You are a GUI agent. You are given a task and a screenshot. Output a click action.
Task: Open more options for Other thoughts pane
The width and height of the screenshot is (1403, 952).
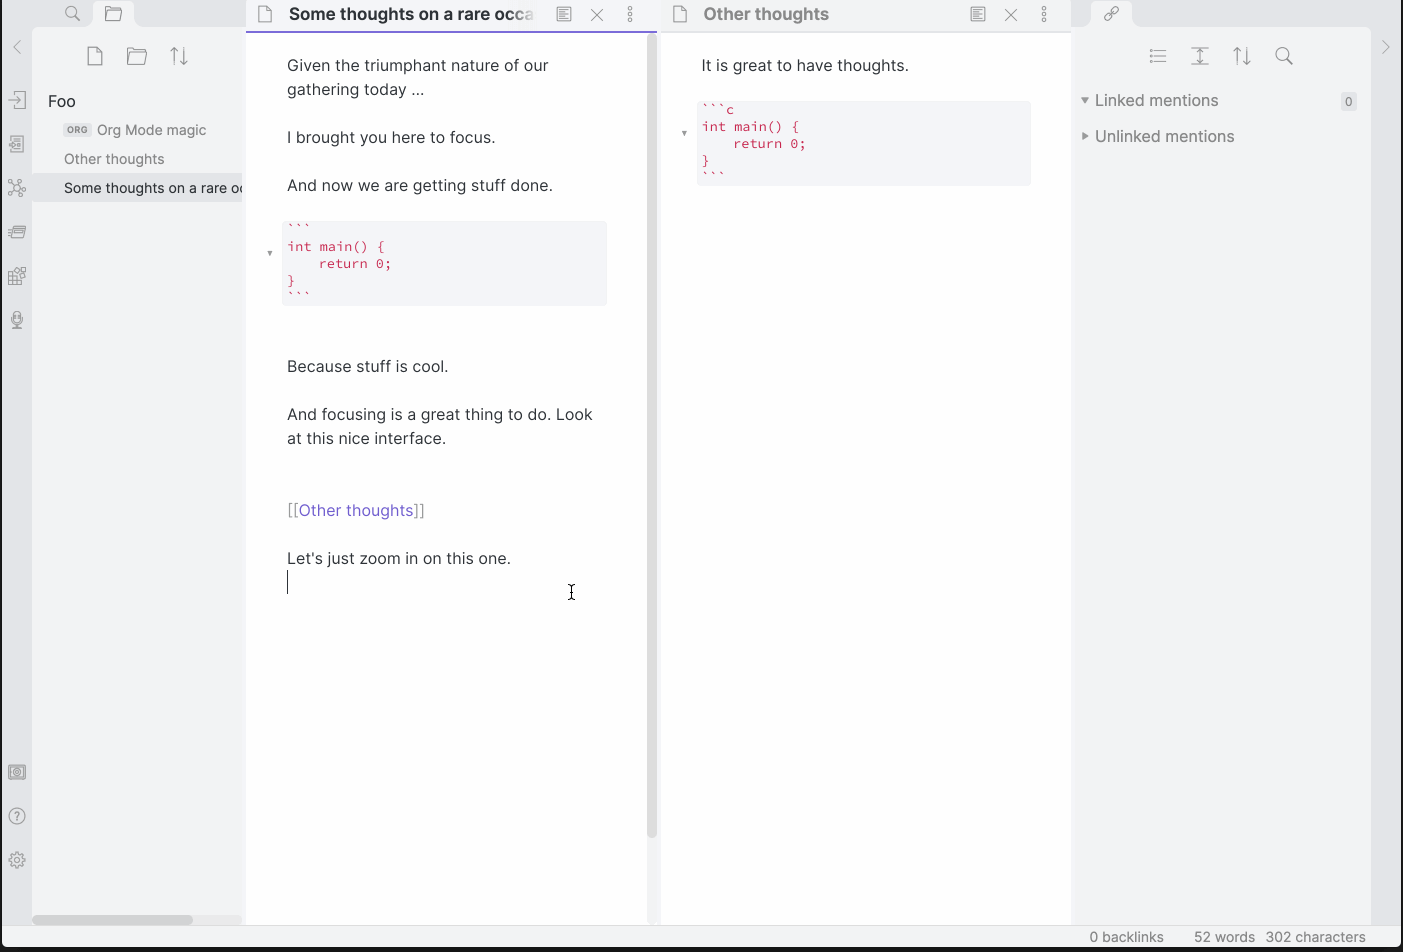pyautogui.click(x=1044, y=14)
